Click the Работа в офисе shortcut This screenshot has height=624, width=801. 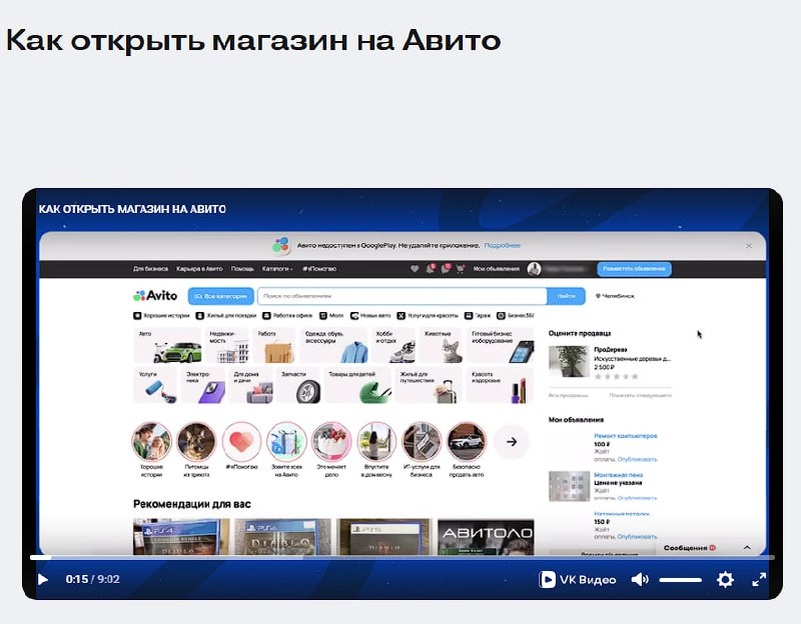click(x=287, y=316)
